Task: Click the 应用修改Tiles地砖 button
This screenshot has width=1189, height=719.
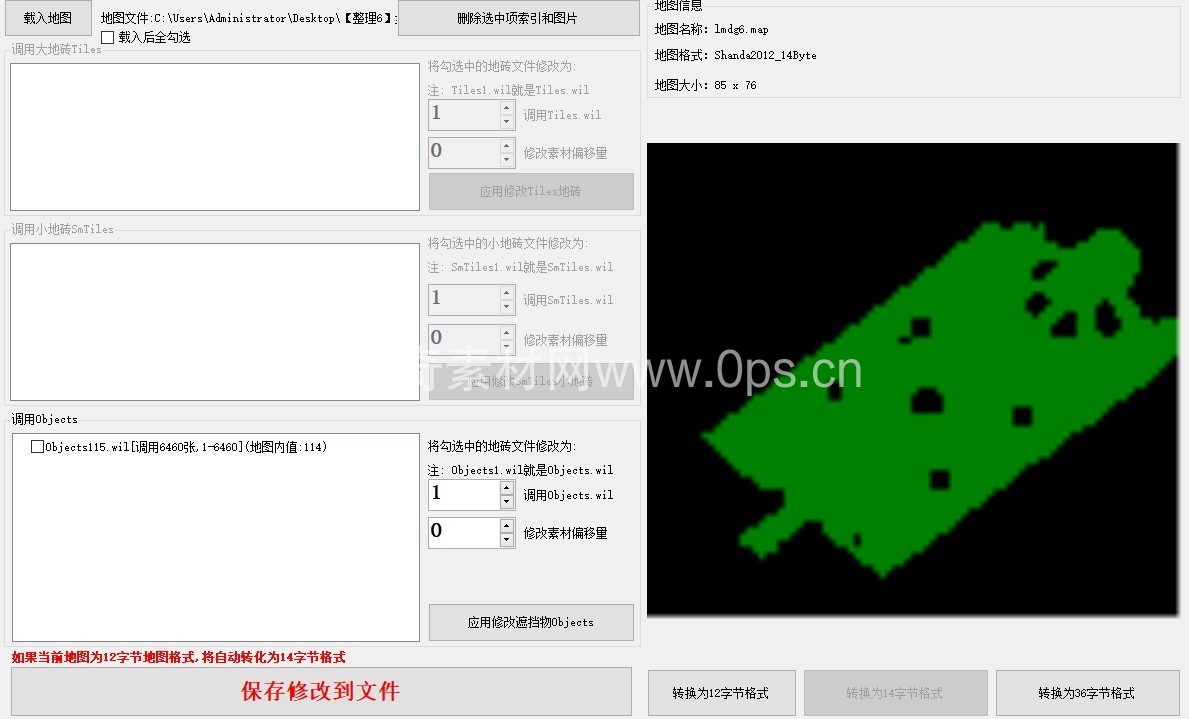Action: coord(531,191)
